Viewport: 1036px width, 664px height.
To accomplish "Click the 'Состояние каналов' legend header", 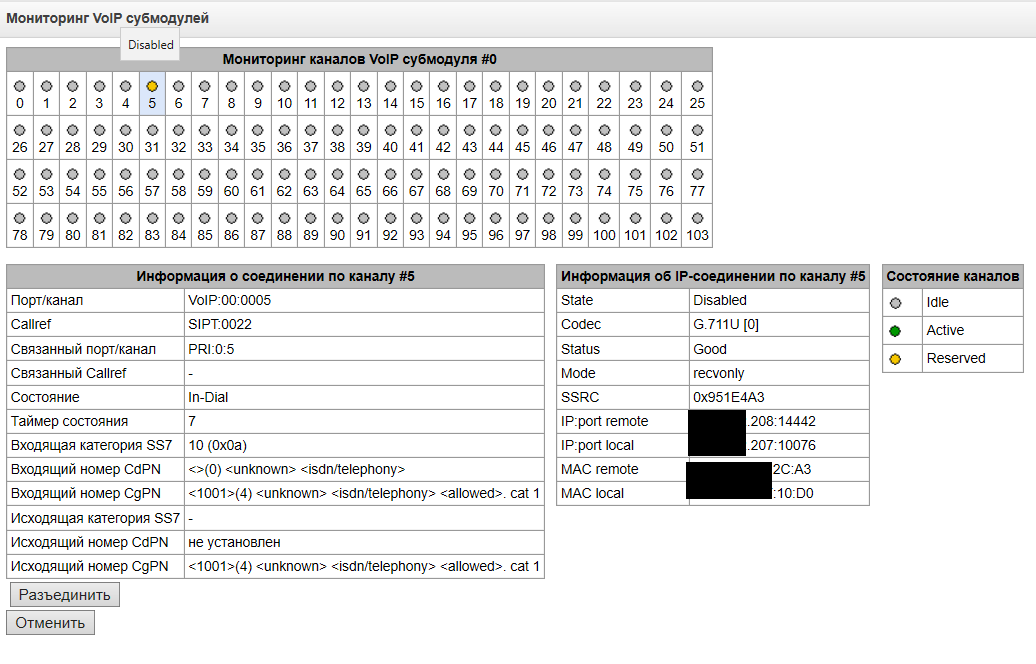I will click(x=953, y=276).
